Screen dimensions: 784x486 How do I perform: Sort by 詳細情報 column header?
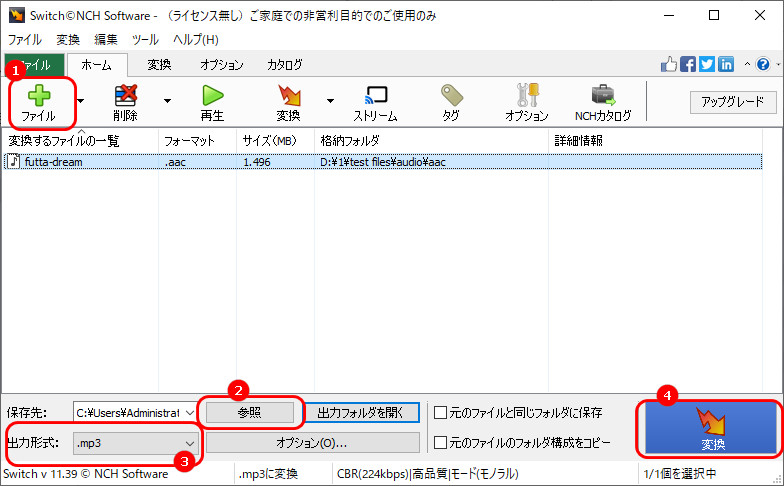click(655, 141)
